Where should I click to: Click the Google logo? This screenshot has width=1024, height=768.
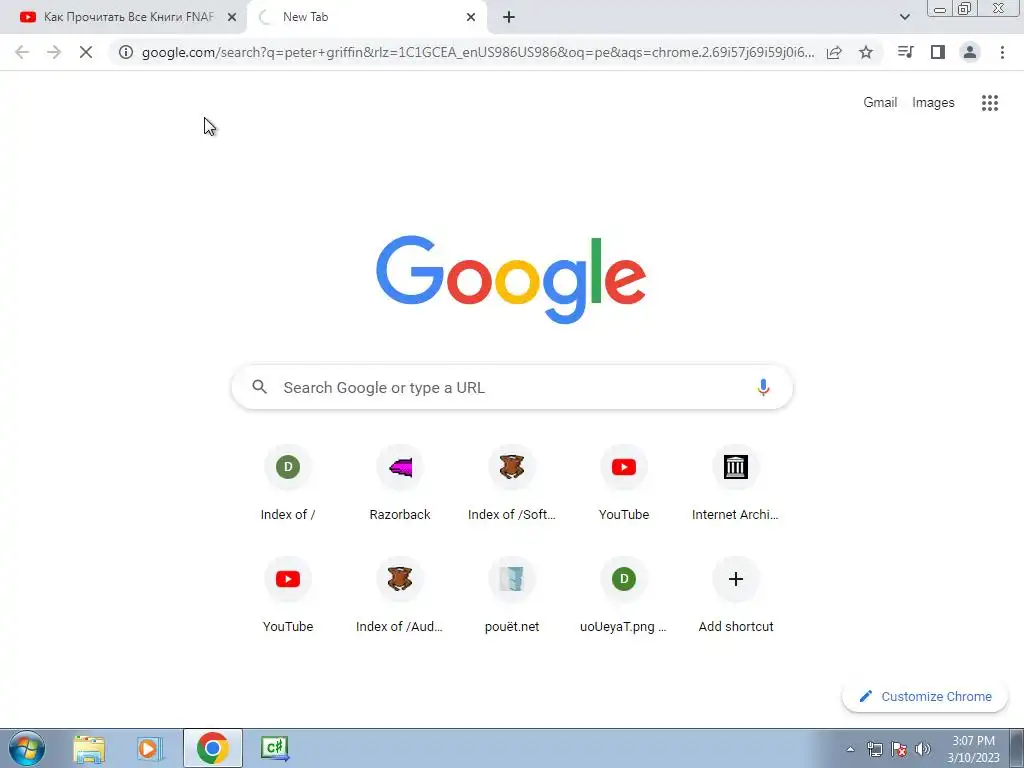pyautogui.click(x=511, y=280)
